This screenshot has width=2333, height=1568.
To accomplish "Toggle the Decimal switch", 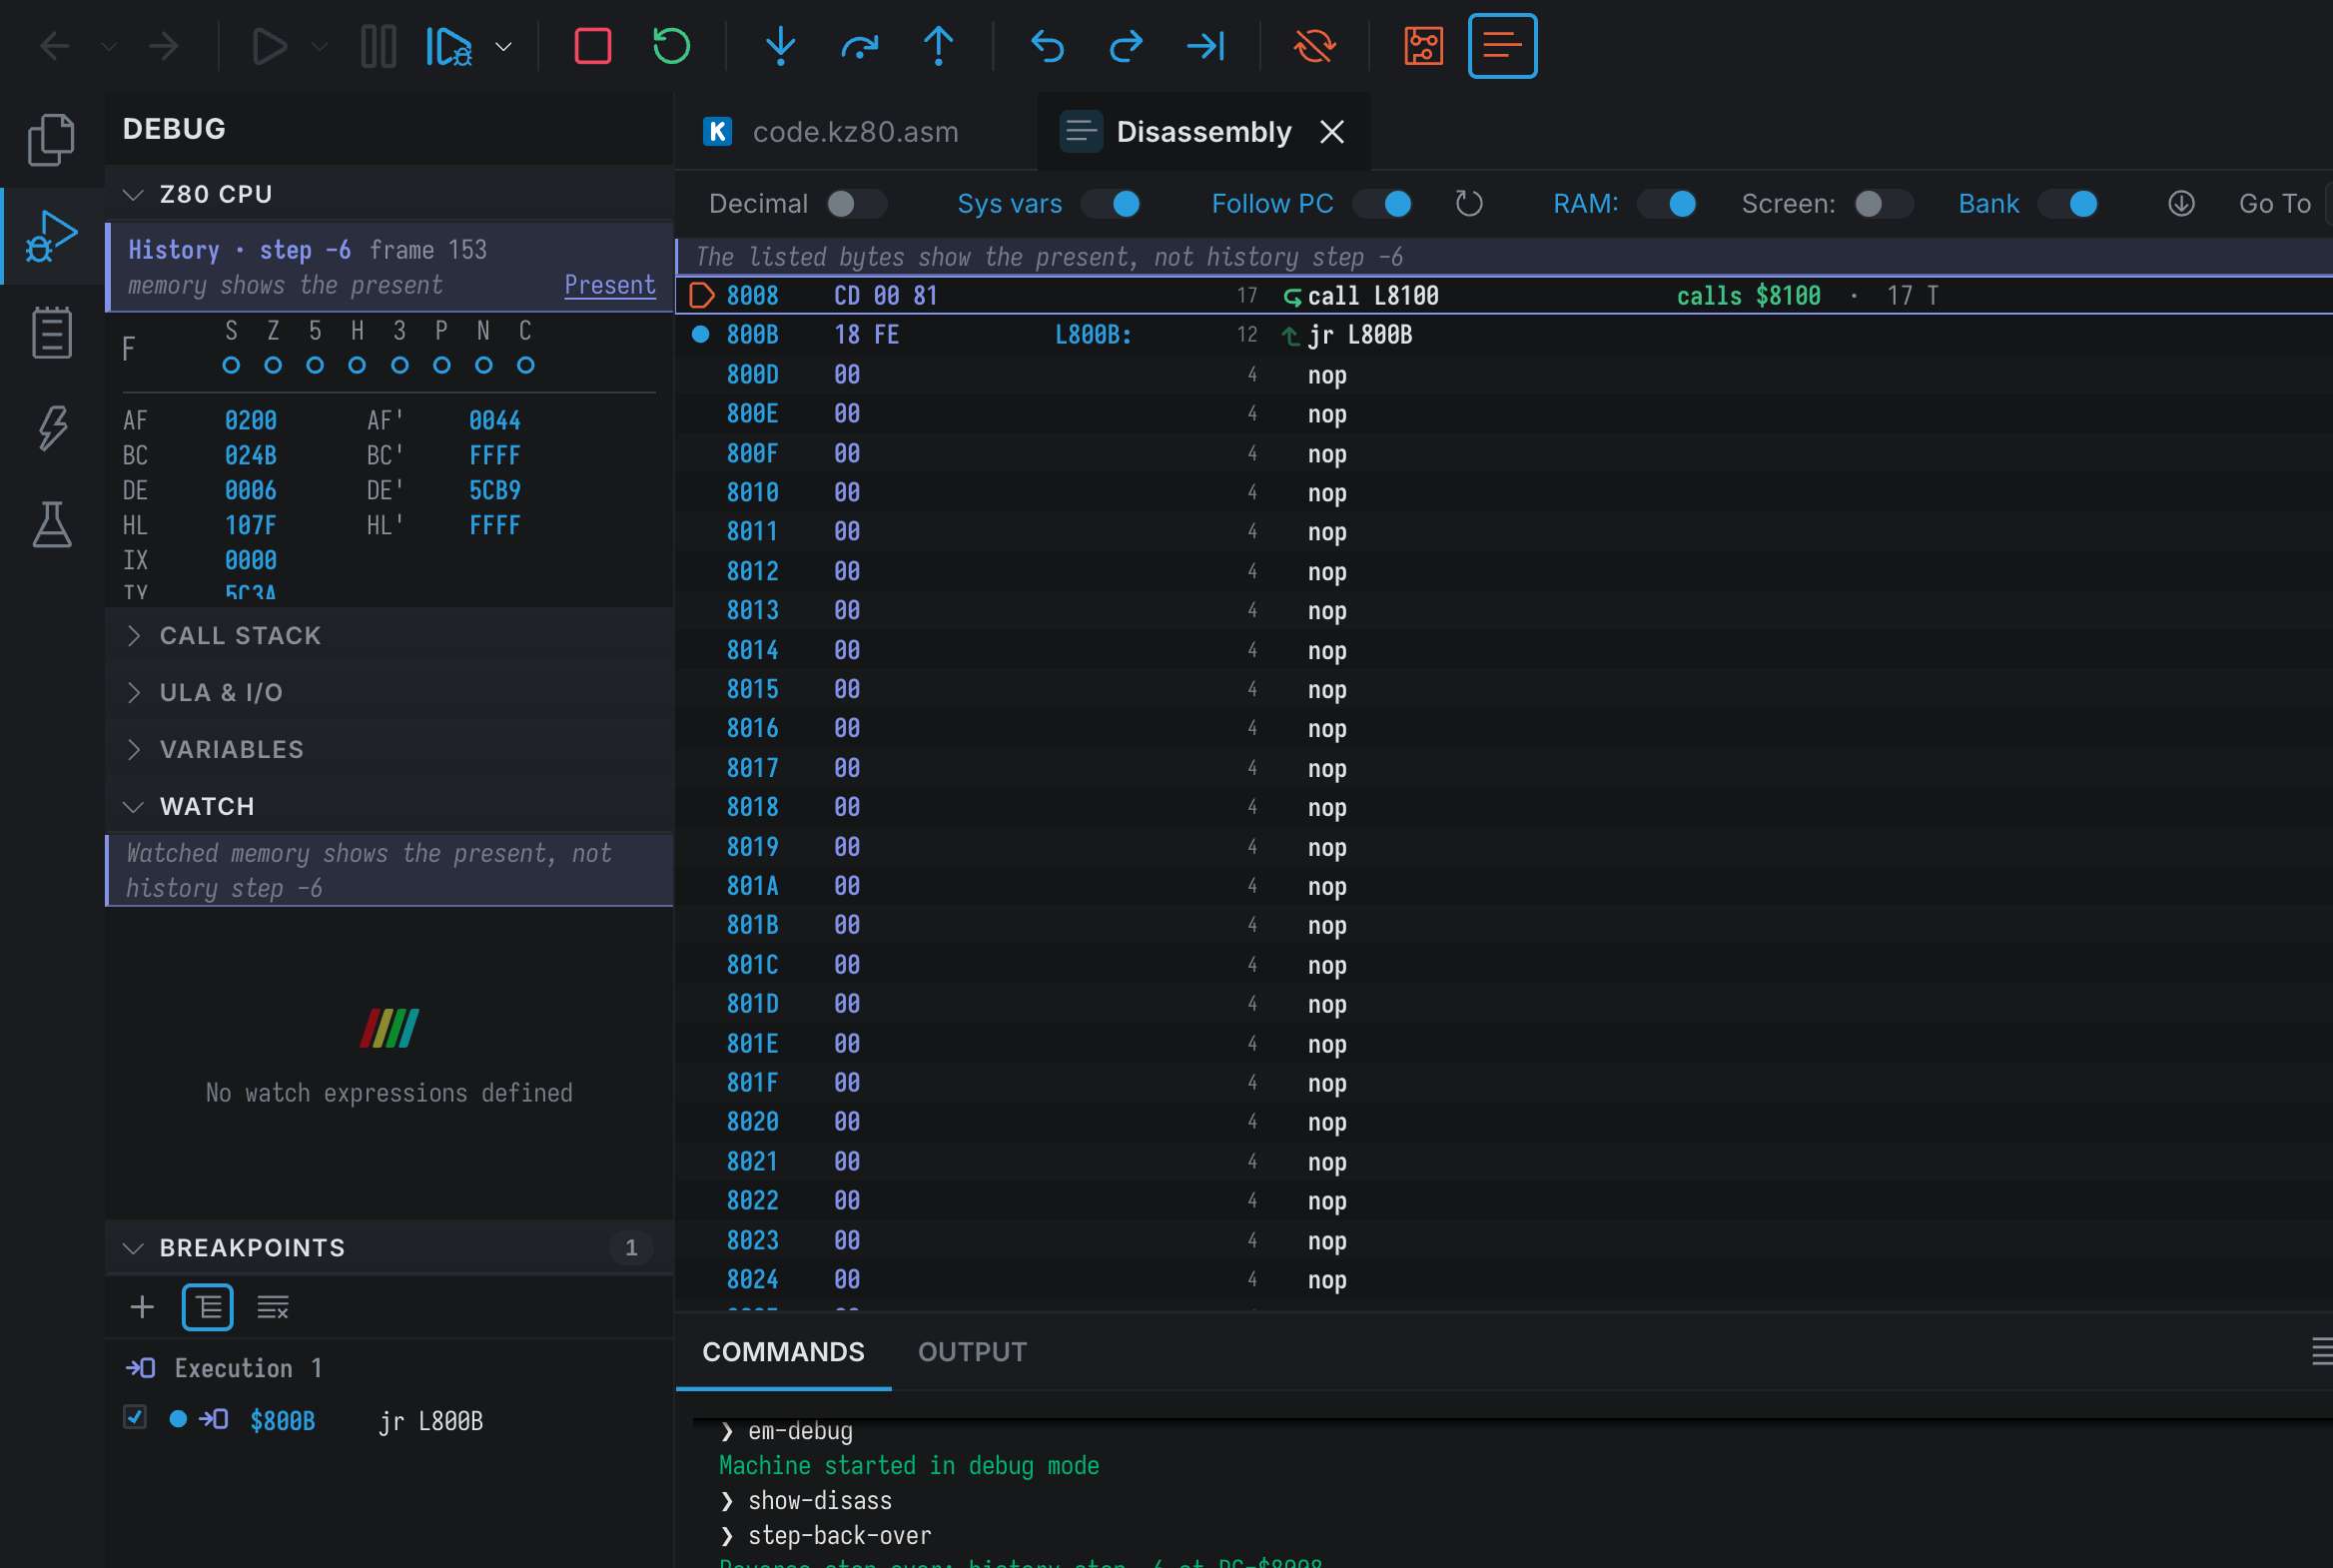I will tap(856, 204).
